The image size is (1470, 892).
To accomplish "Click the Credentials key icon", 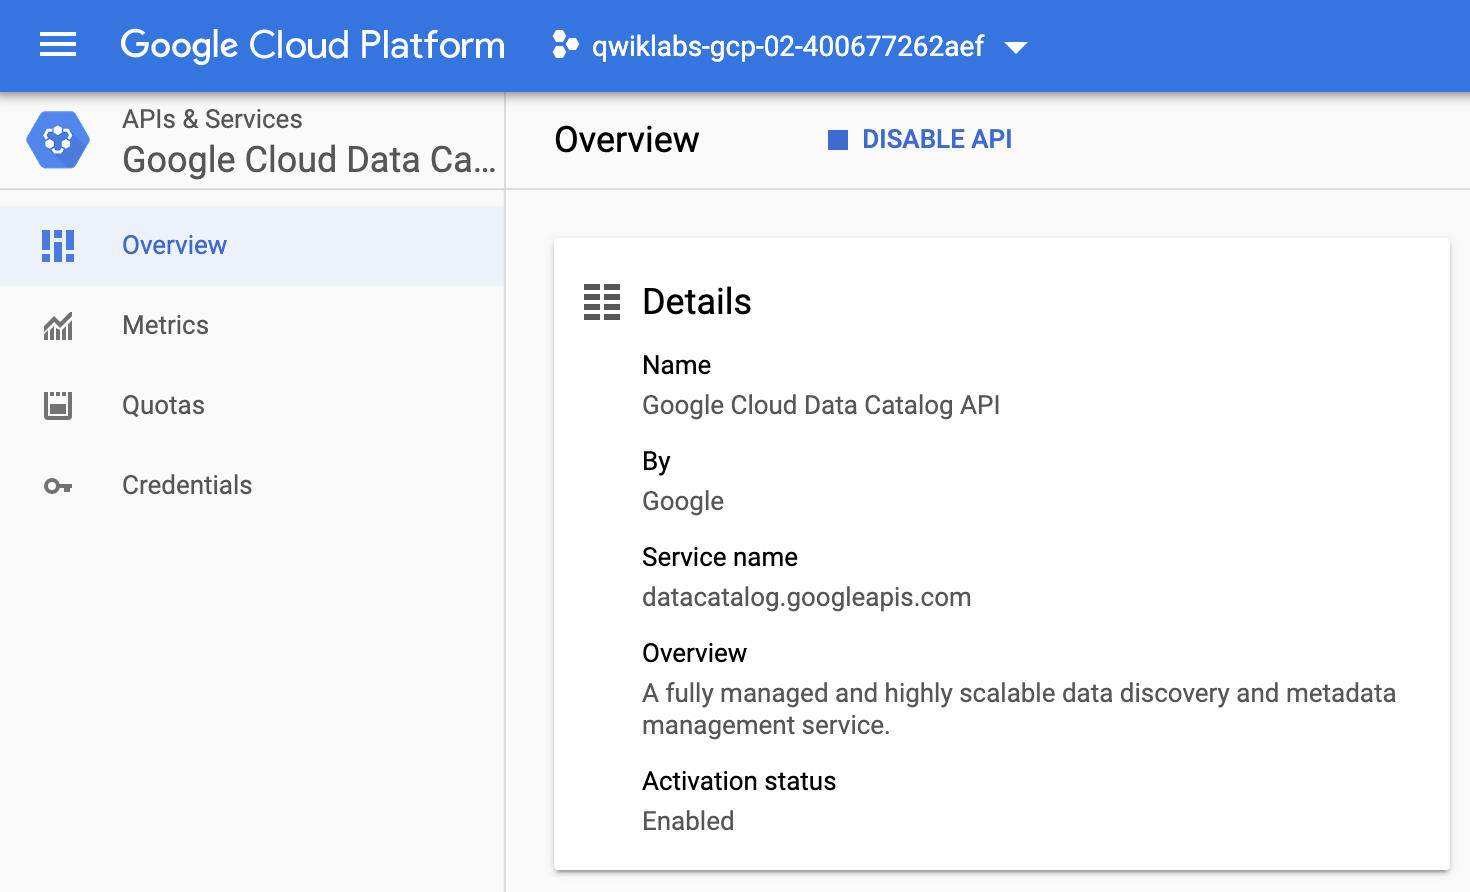I will [58, 486].
